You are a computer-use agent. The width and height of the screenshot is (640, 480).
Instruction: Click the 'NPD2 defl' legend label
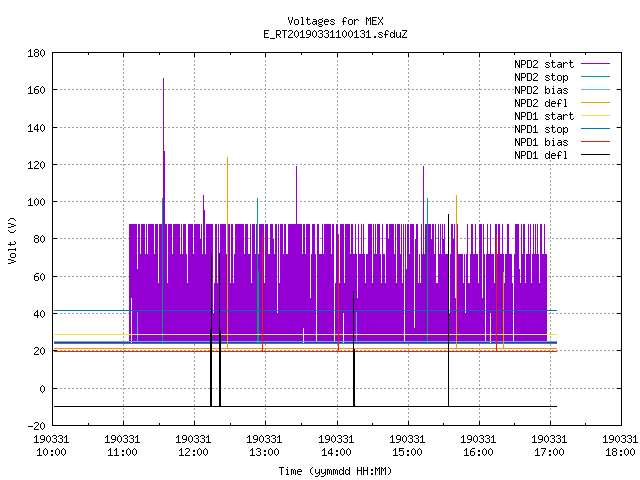pos(541,103)
